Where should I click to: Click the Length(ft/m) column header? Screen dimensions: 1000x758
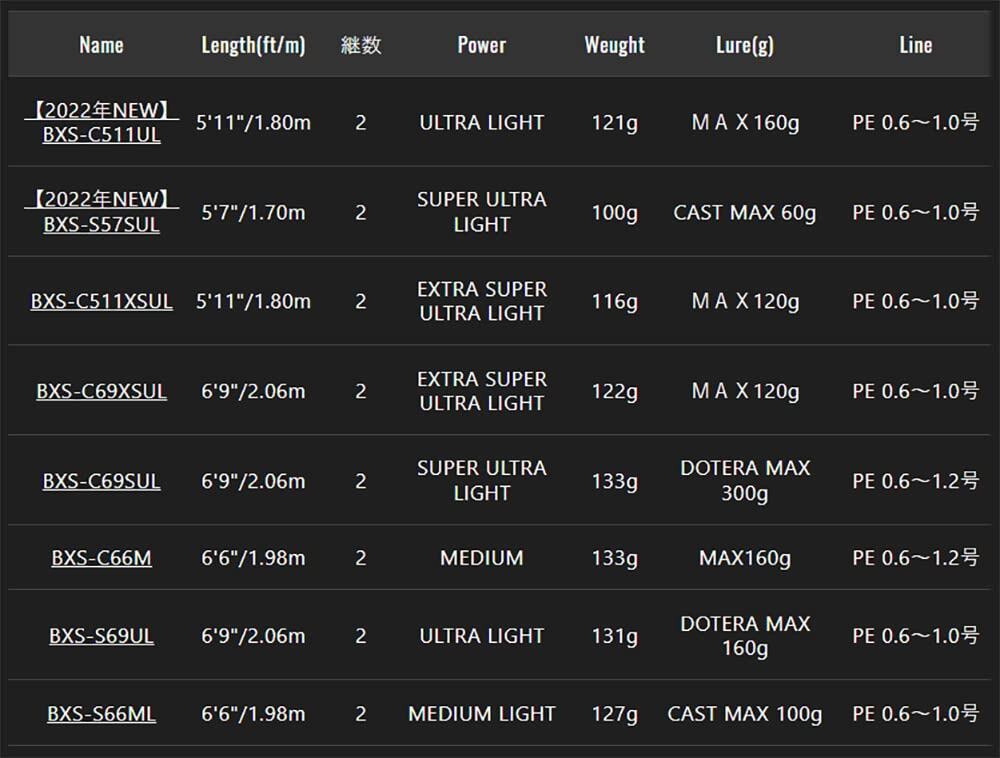tap(253, 45)
